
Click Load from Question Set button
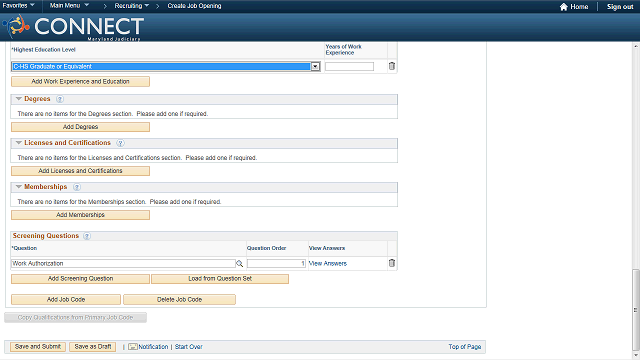220,279
